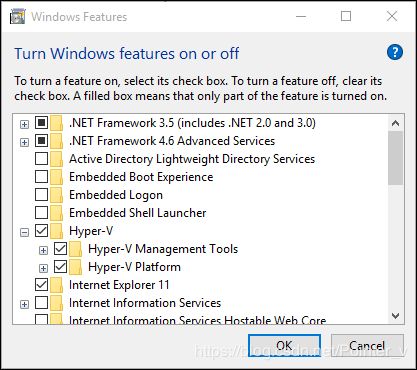The height and width of the screenshot is (370, 417).
Task: Confirm changes with the OK button
Action: click(284, 346)
